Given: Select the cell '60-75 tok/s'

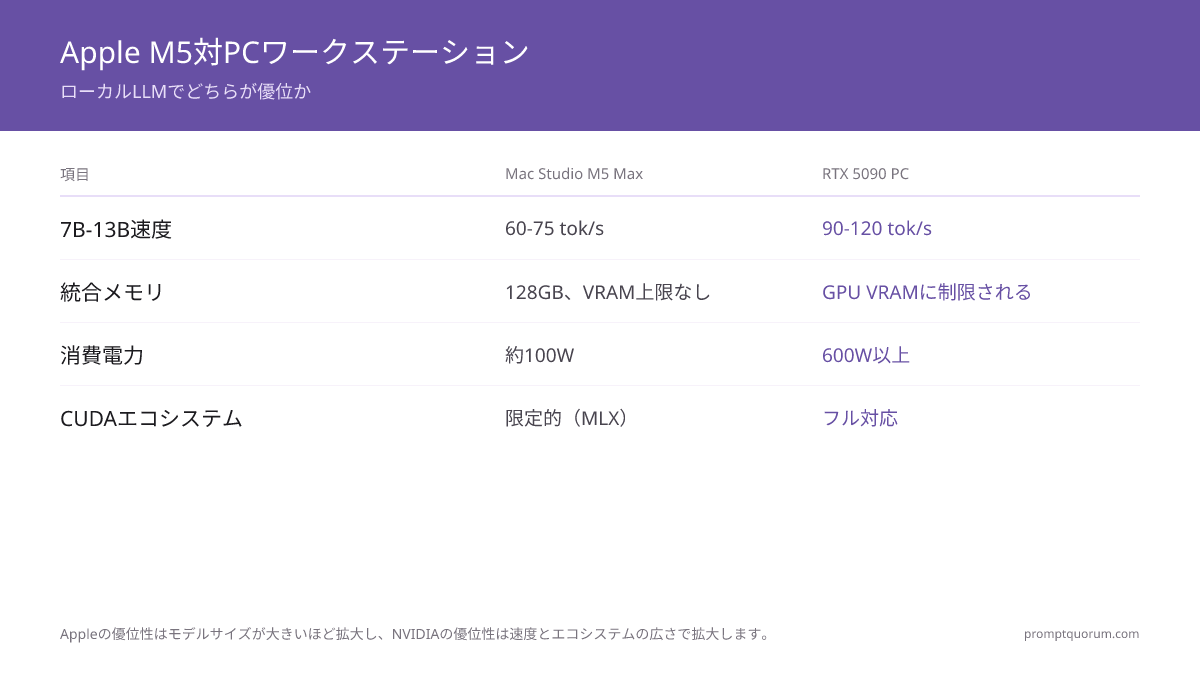Looking at the screenshot, I should 554,229.
